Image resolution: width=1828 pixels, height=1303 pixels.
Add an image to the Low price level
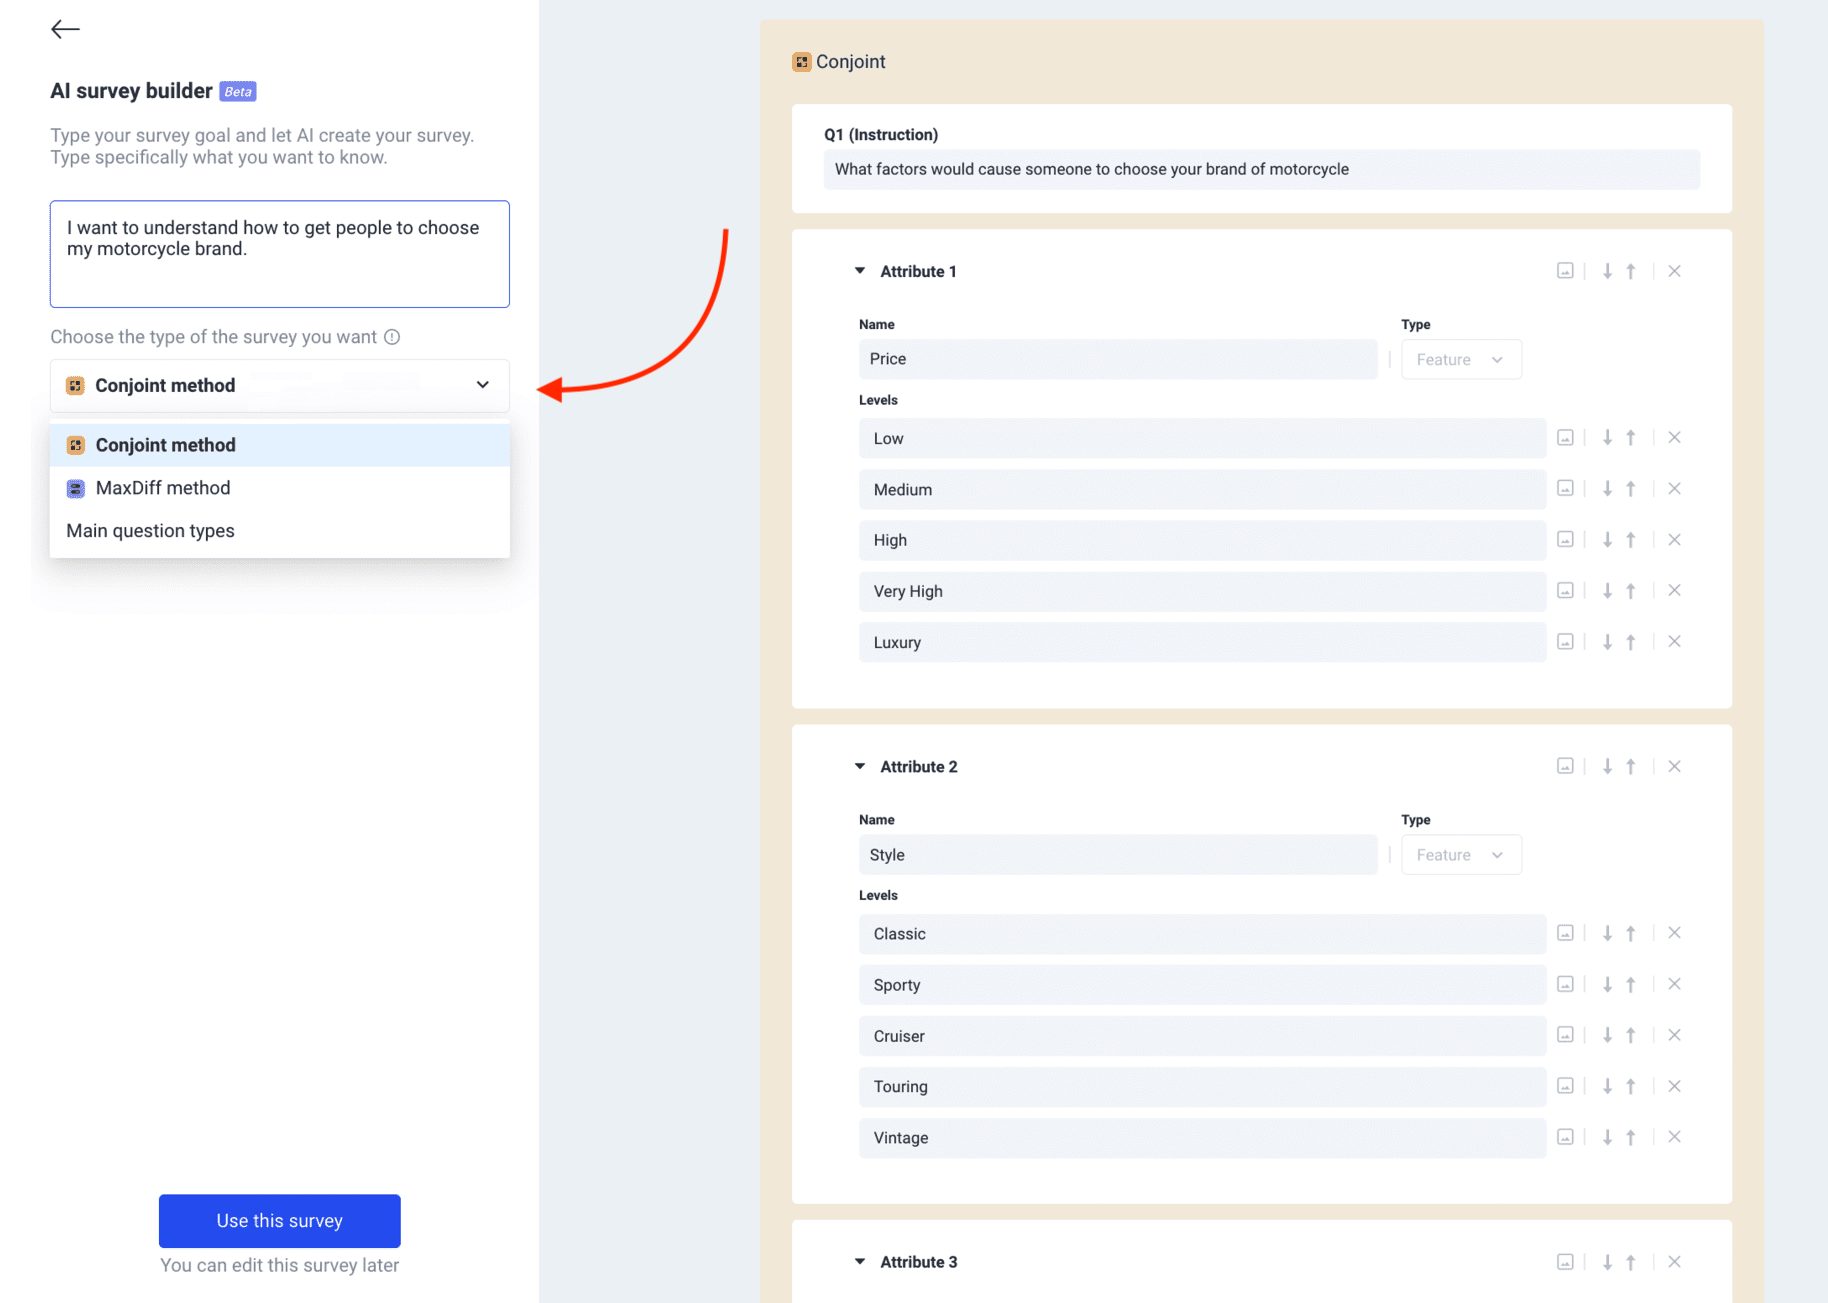click(1566, 437)
